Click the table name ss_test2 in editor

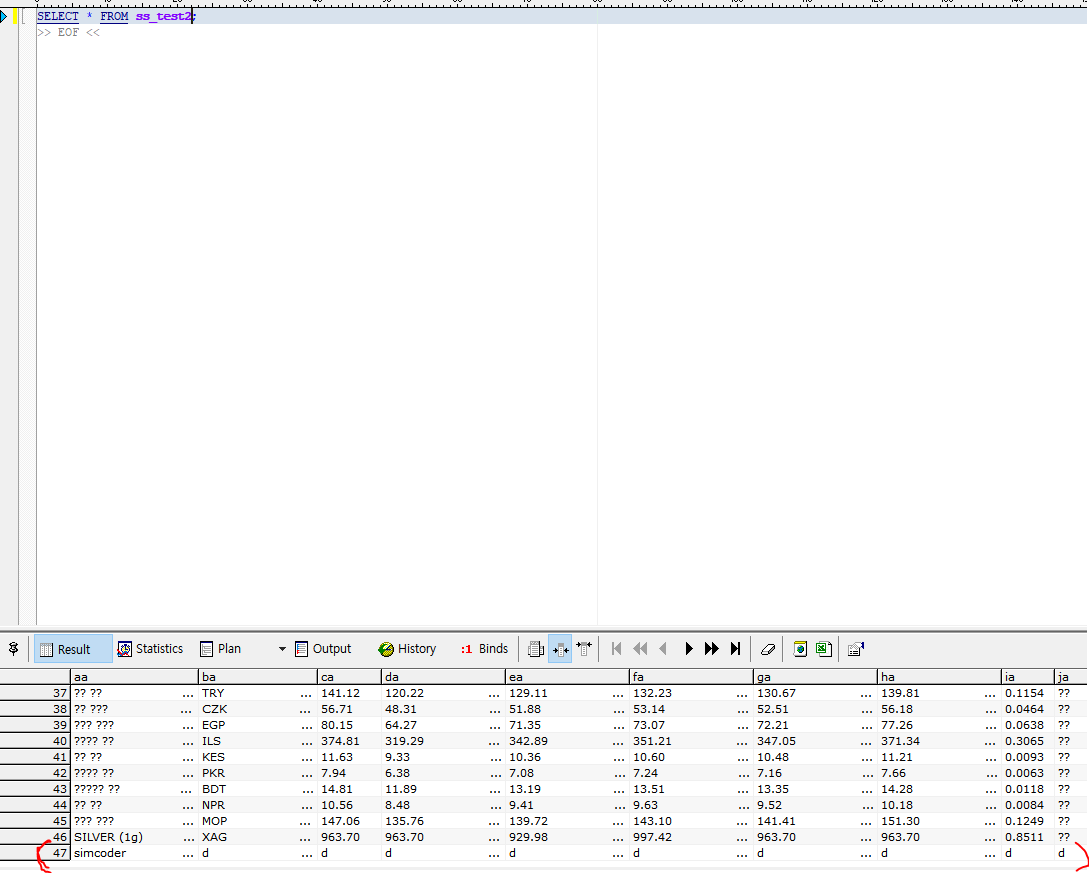pos(163,16)
